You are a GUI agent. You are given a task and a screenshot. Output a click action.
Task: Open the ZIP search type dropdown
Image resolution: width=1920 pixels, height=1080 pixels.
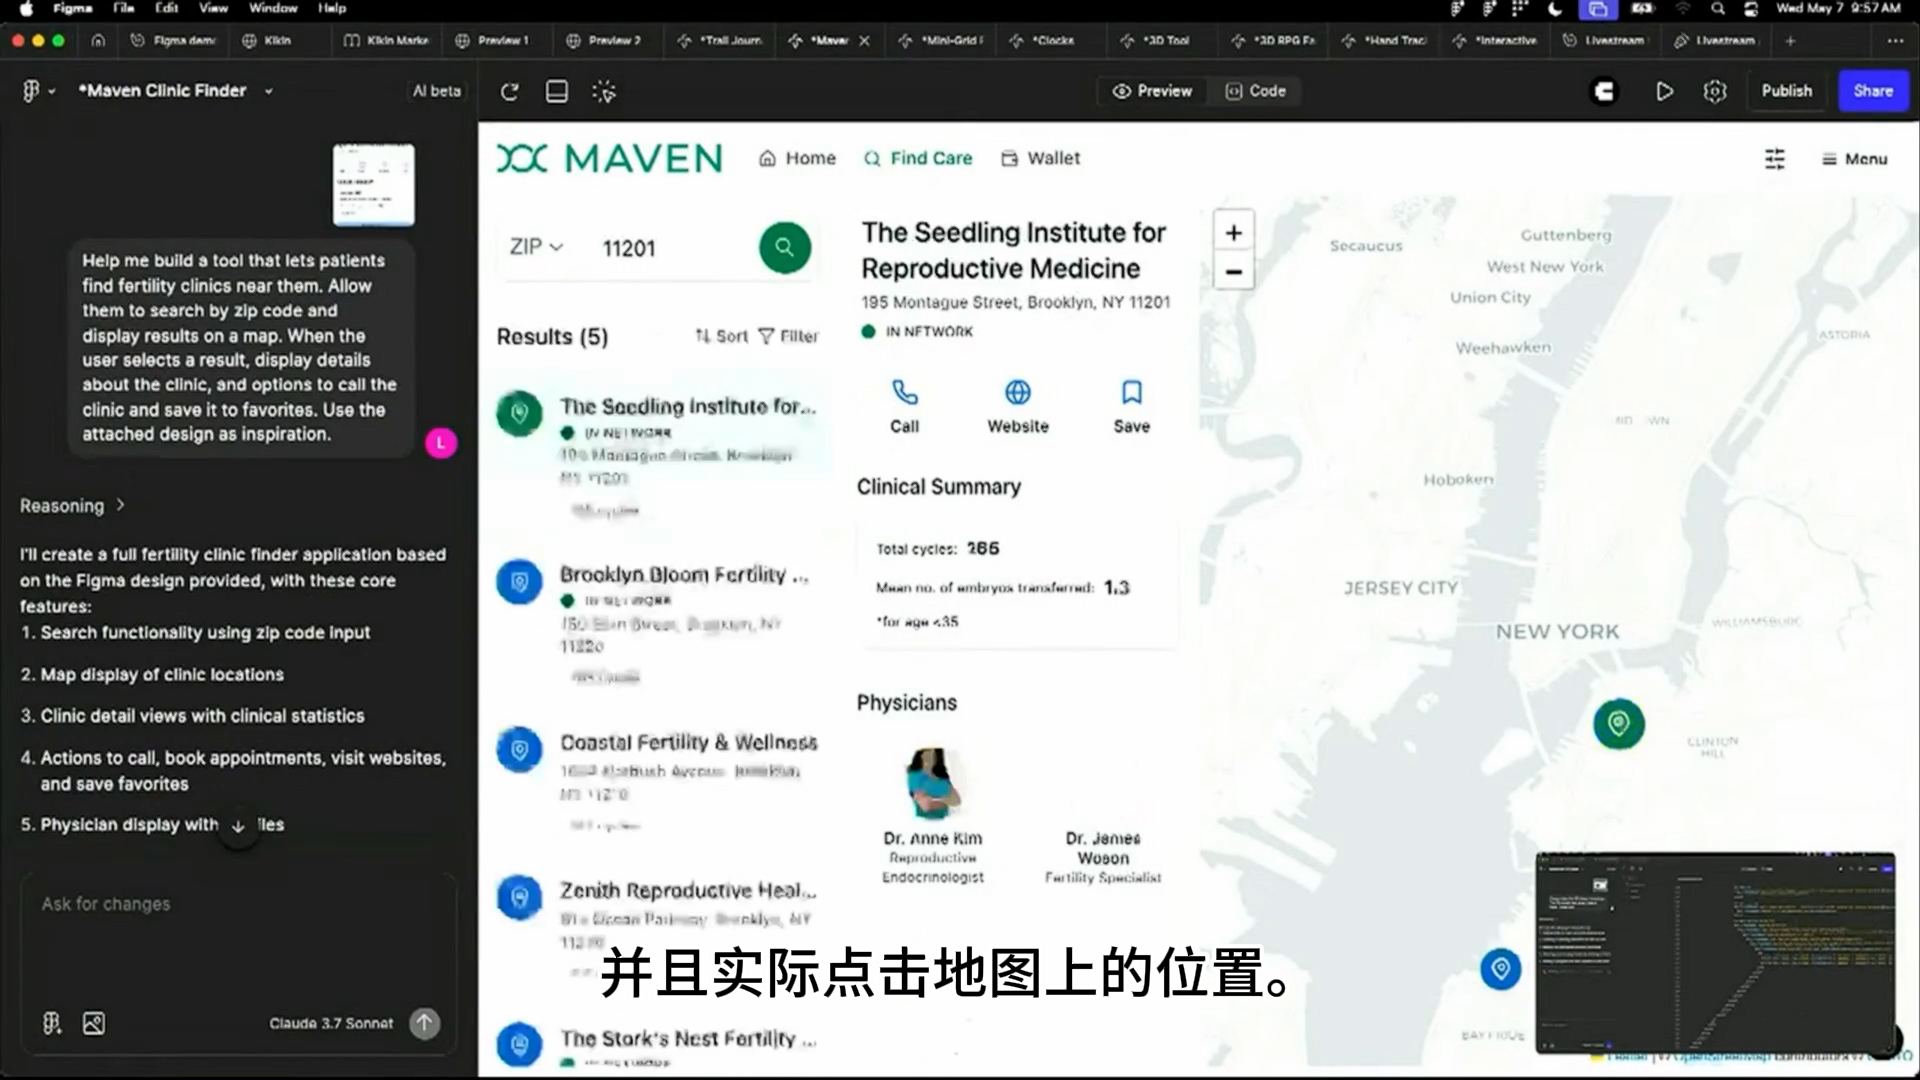pyautogui.click(x=536, y=247)
